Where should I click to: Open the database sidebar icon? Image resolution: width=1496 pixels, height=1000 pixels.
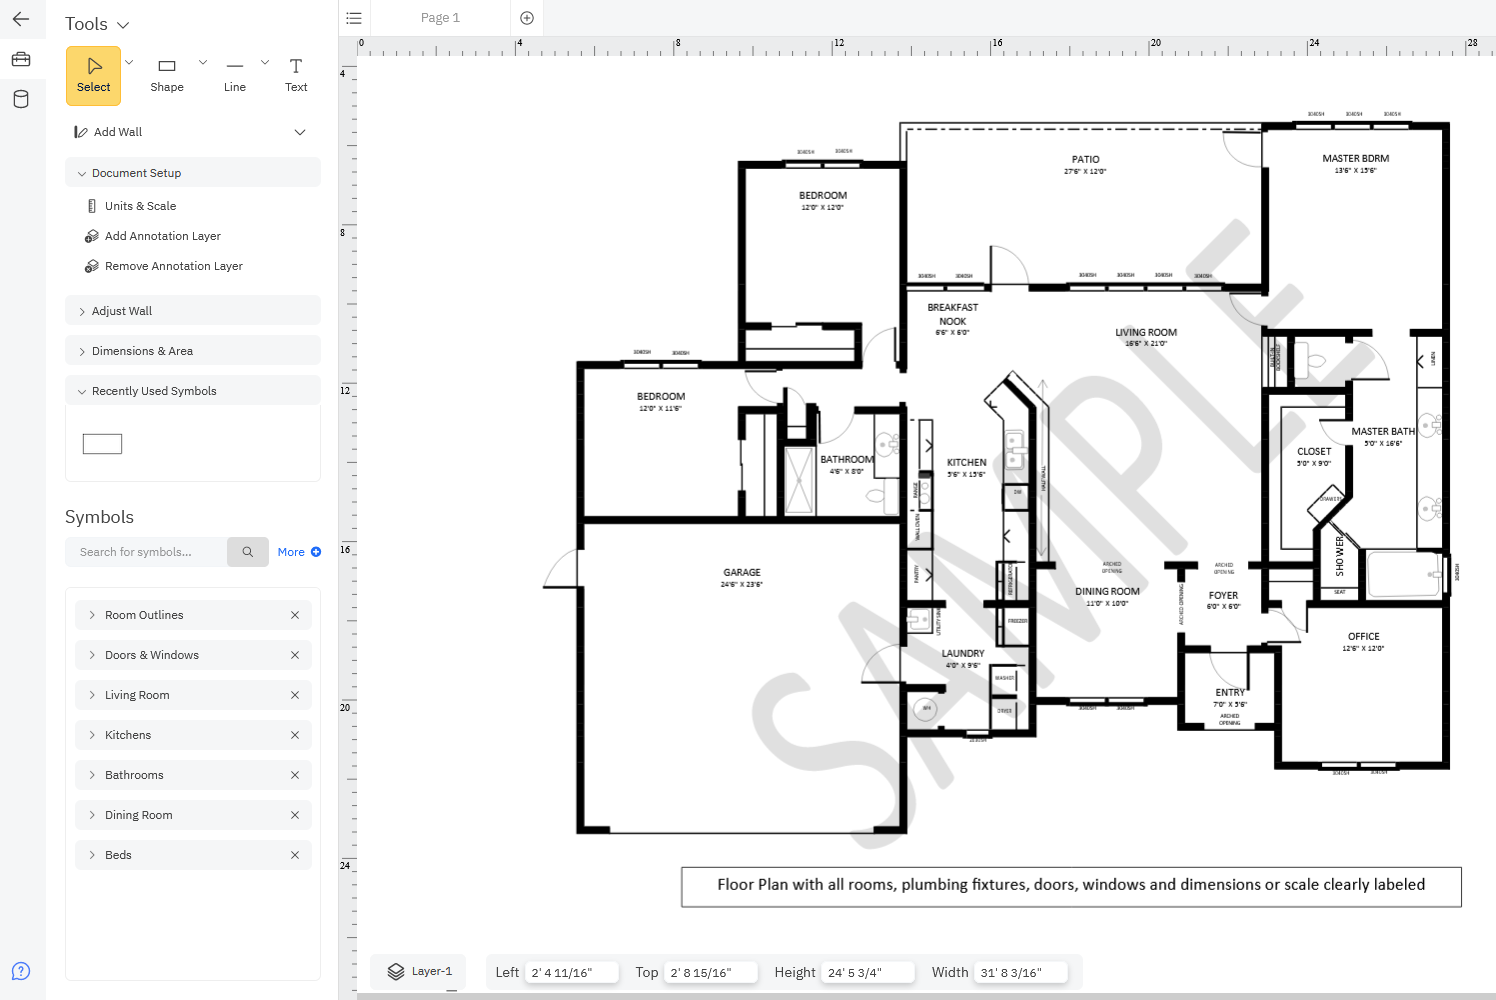[x=21, y=99]
